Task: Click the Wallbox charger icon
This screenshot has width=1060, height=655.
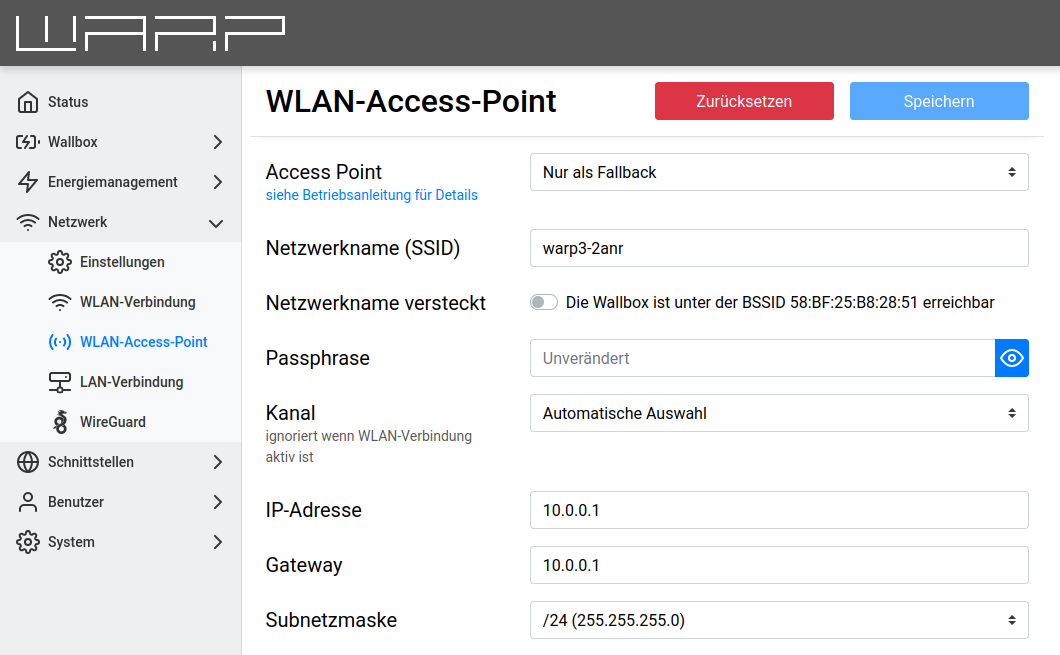Action: 28,142
